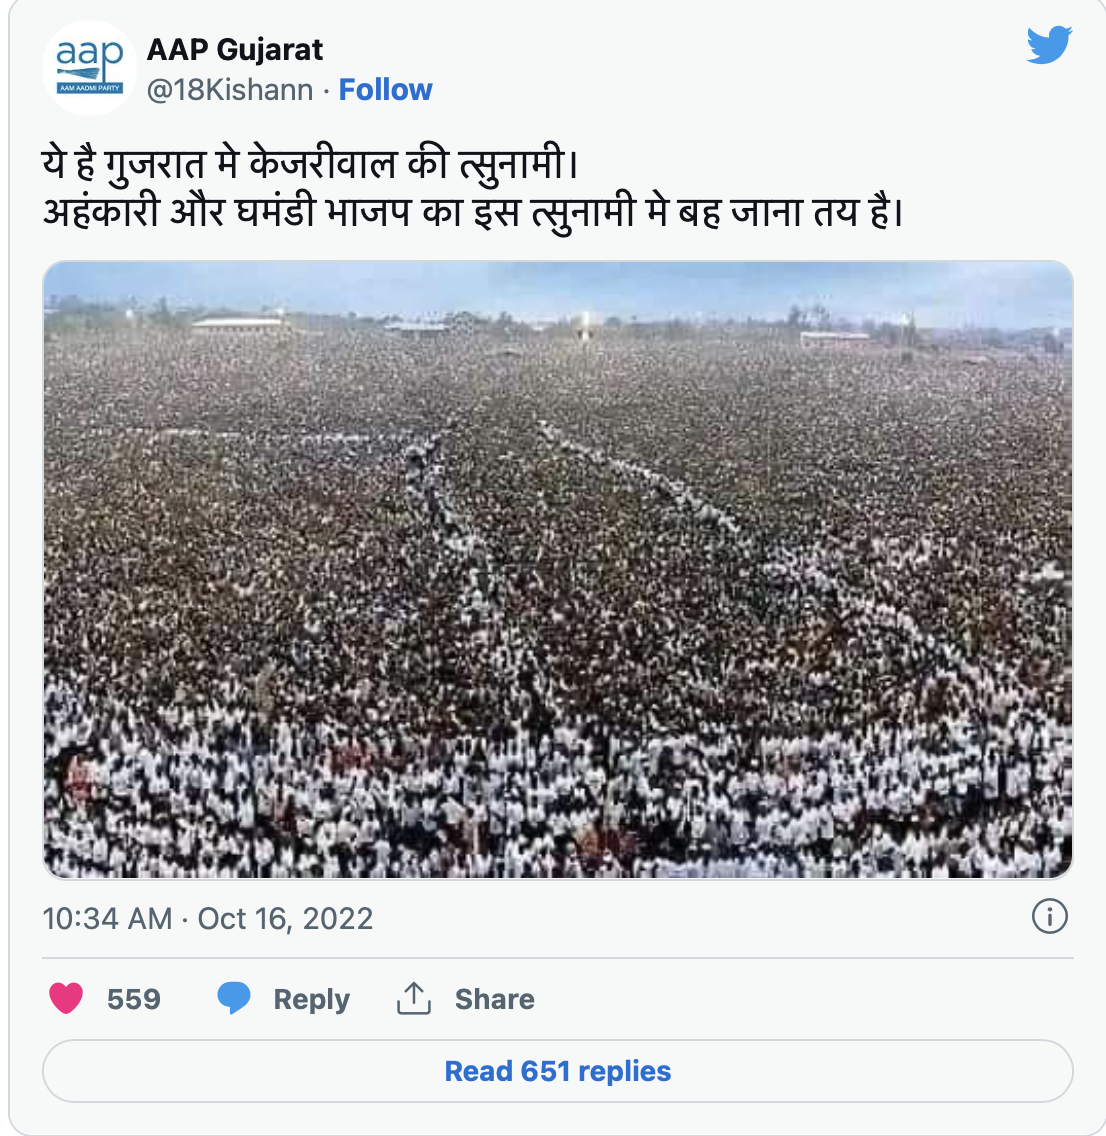Screen dimensions: 1106x1136
Task: Click the heart like icon
Action: tap(66, 998)
